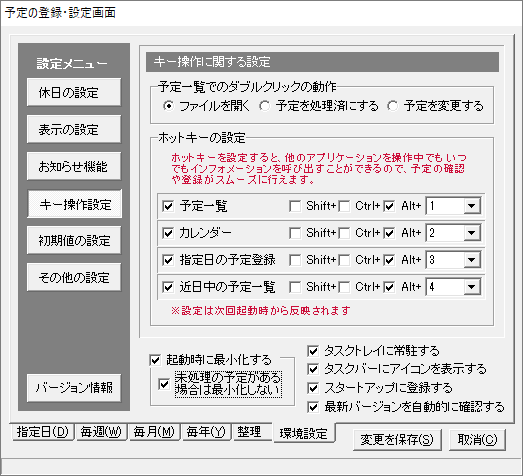This screenshot has width=523, height=476.
Task: Open the key dropdown showing 3
Action: (472, 260)
